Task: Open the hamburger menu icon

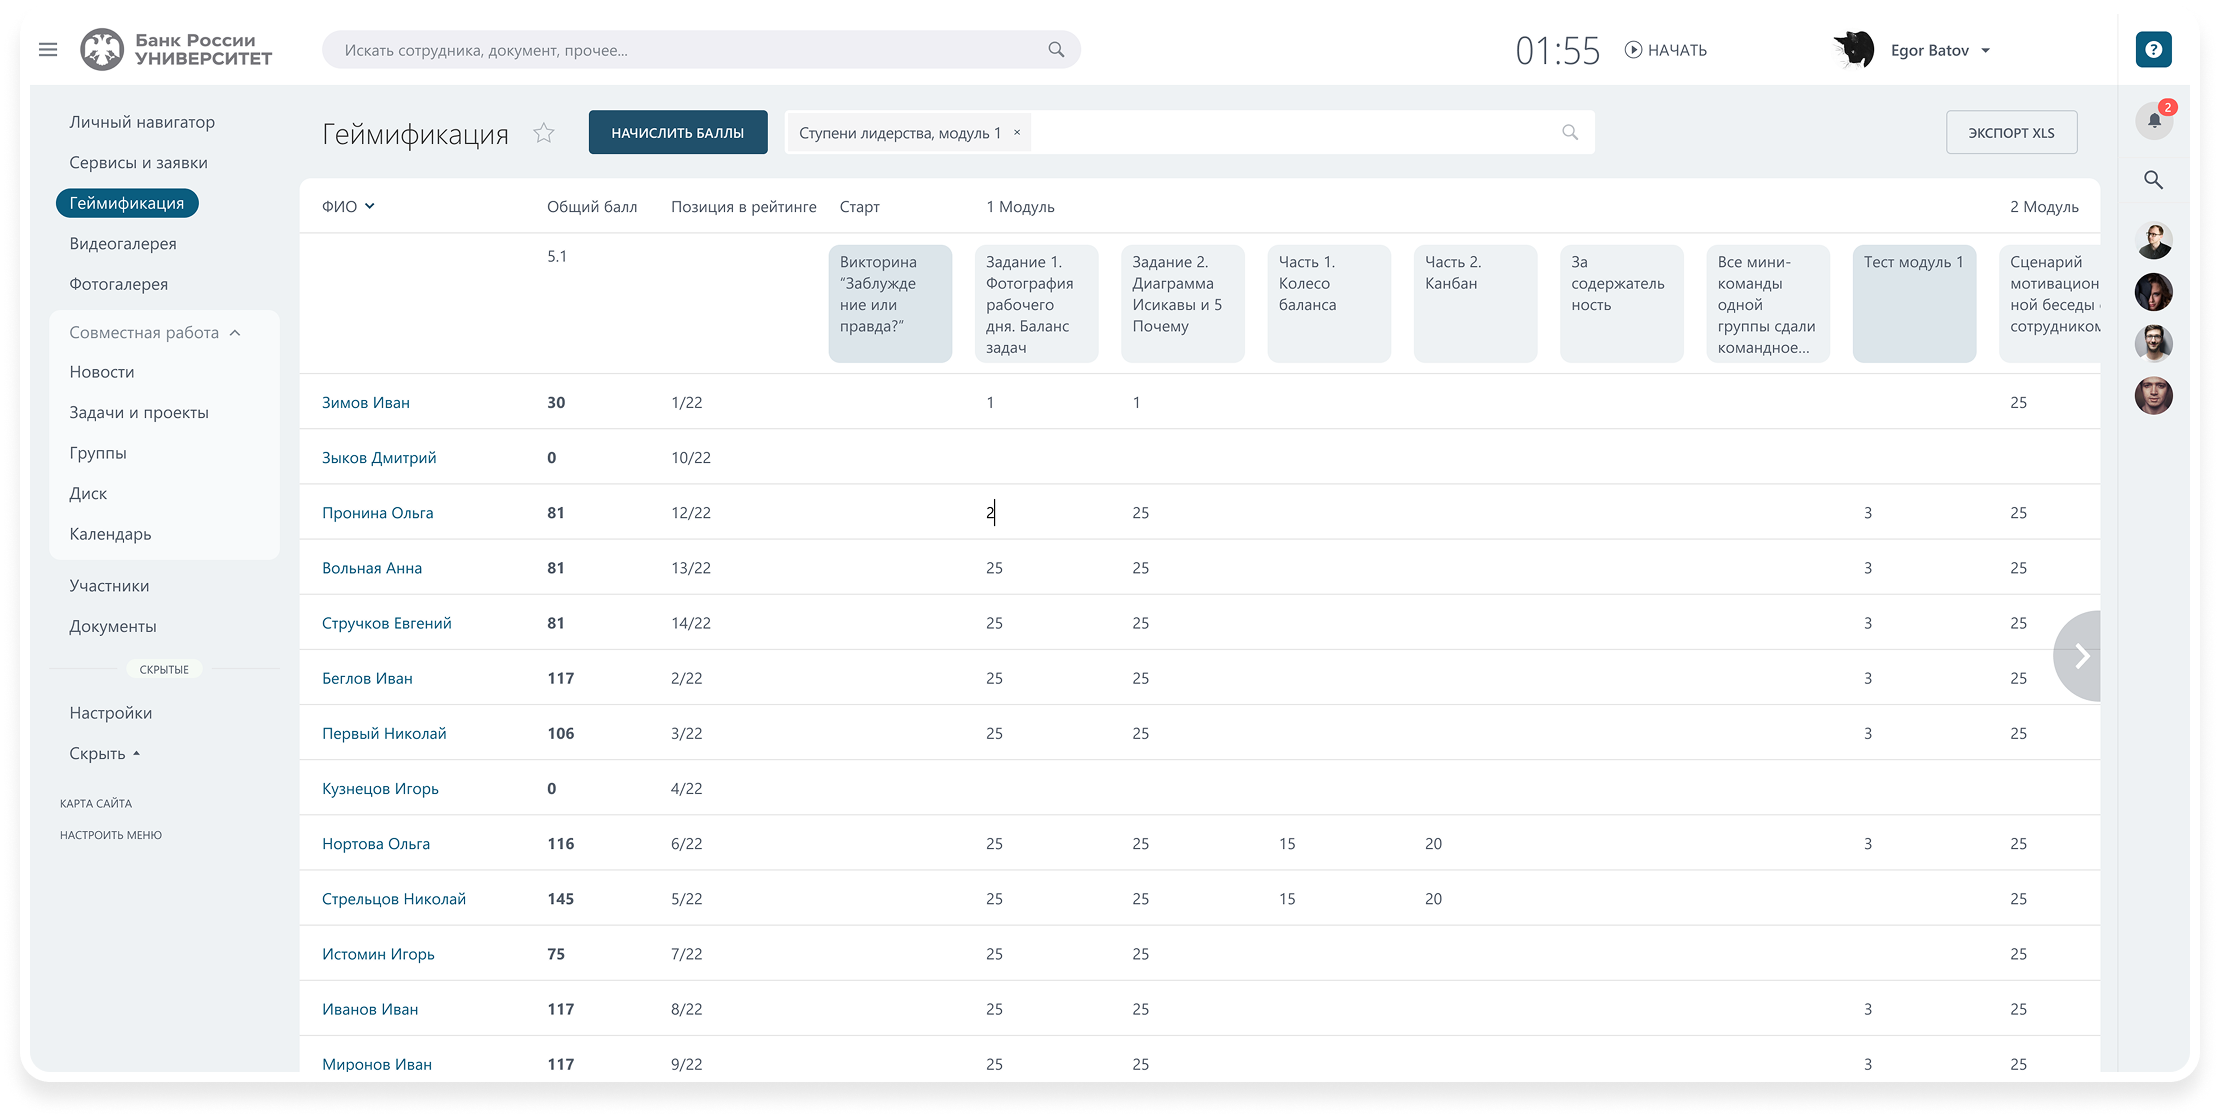Action: coord(48,50)
